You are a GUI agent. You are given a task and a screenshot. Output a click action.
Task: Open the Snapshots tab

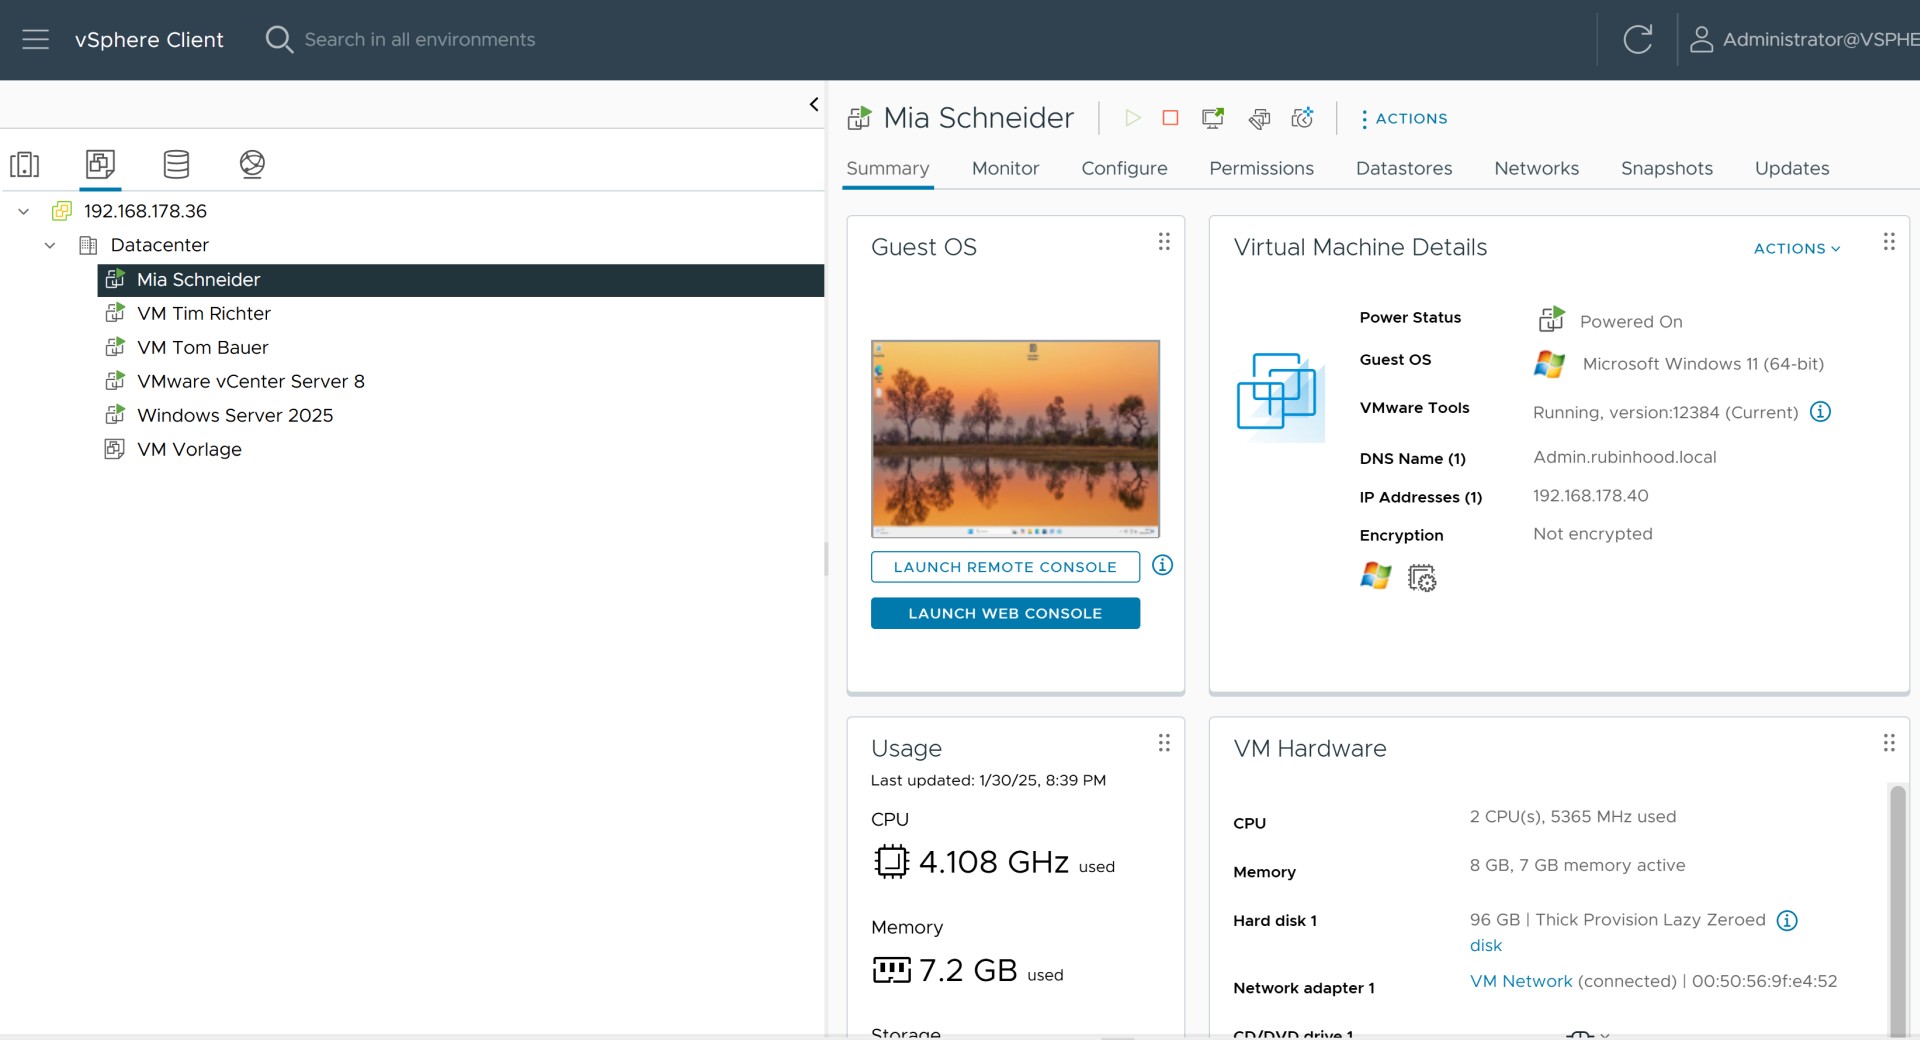(x=1666, y=168)
